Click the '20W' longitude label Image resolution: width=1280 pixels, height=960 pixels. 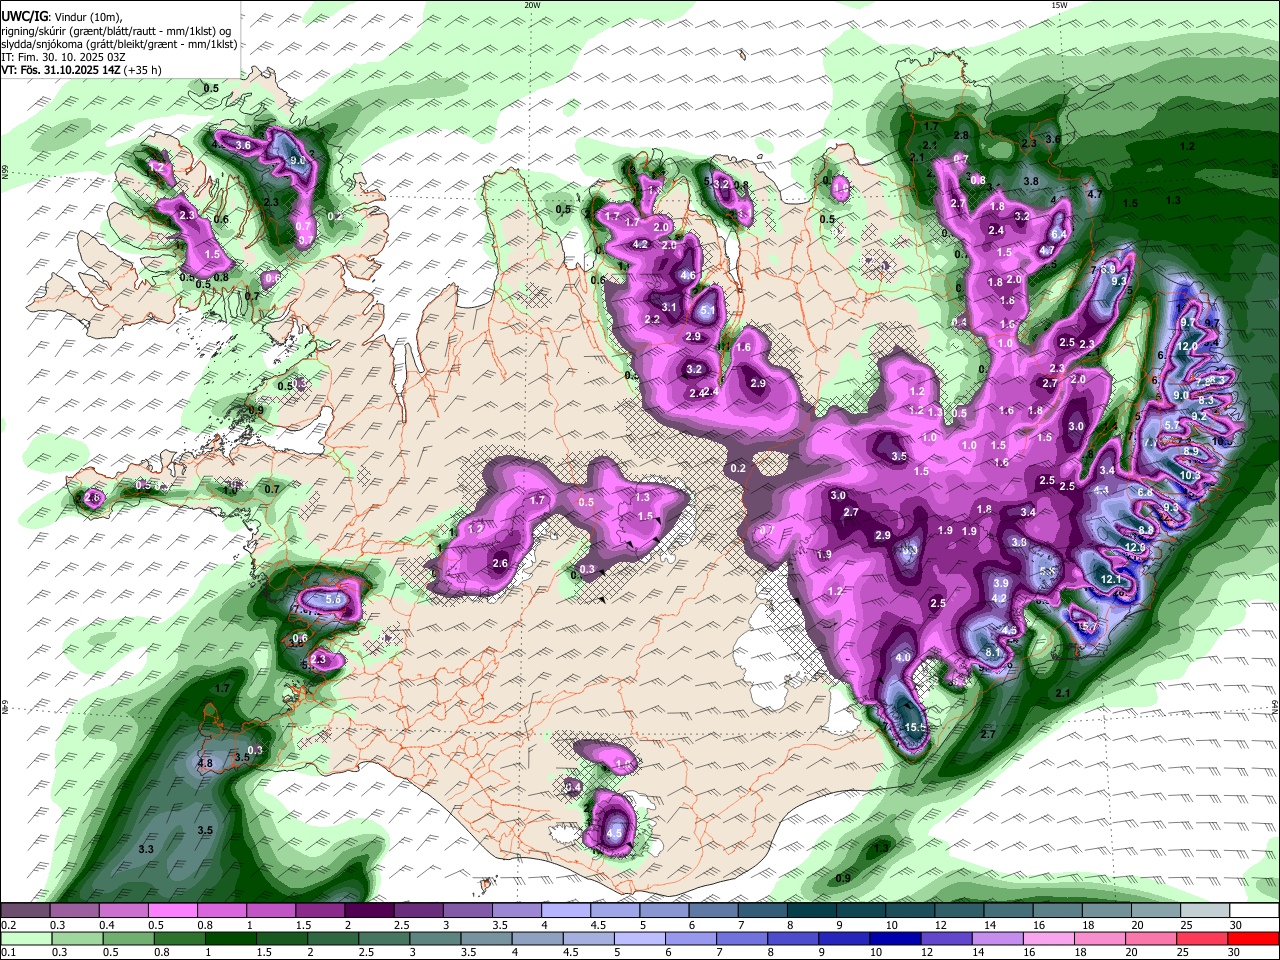point(532,5)
